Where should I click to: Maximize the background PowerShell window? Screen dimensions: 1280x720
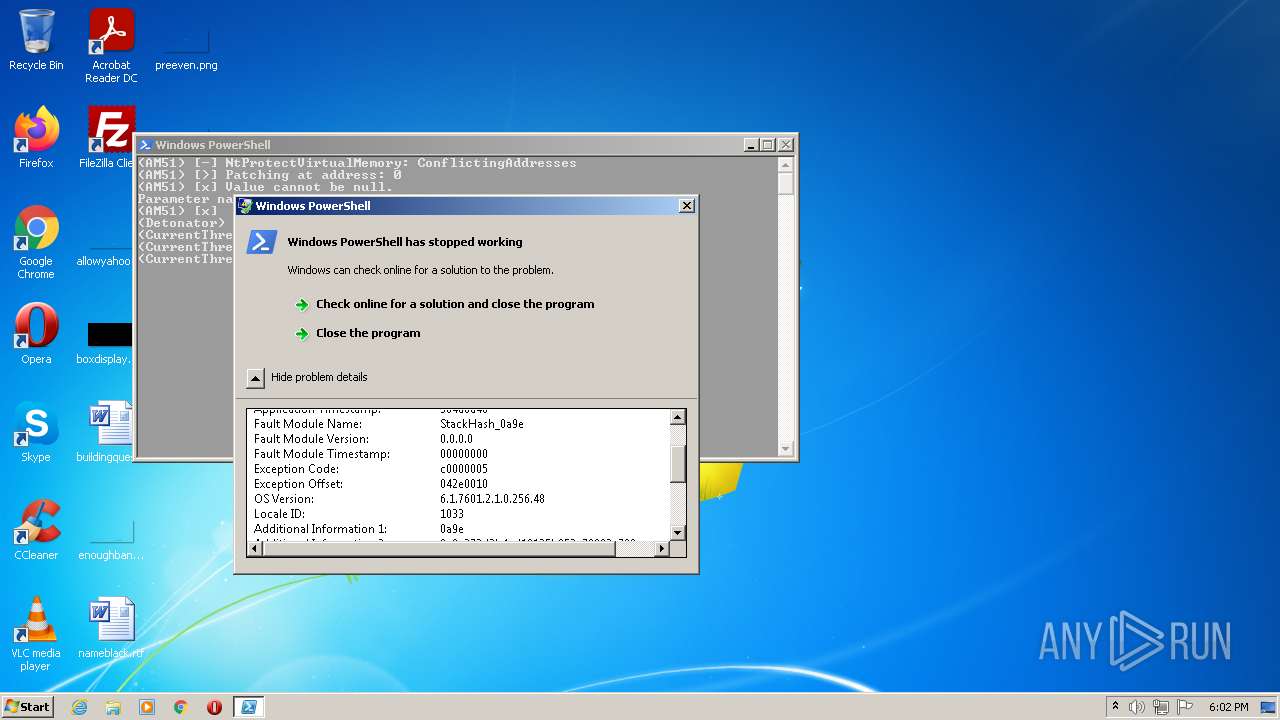tap(768, 145)
